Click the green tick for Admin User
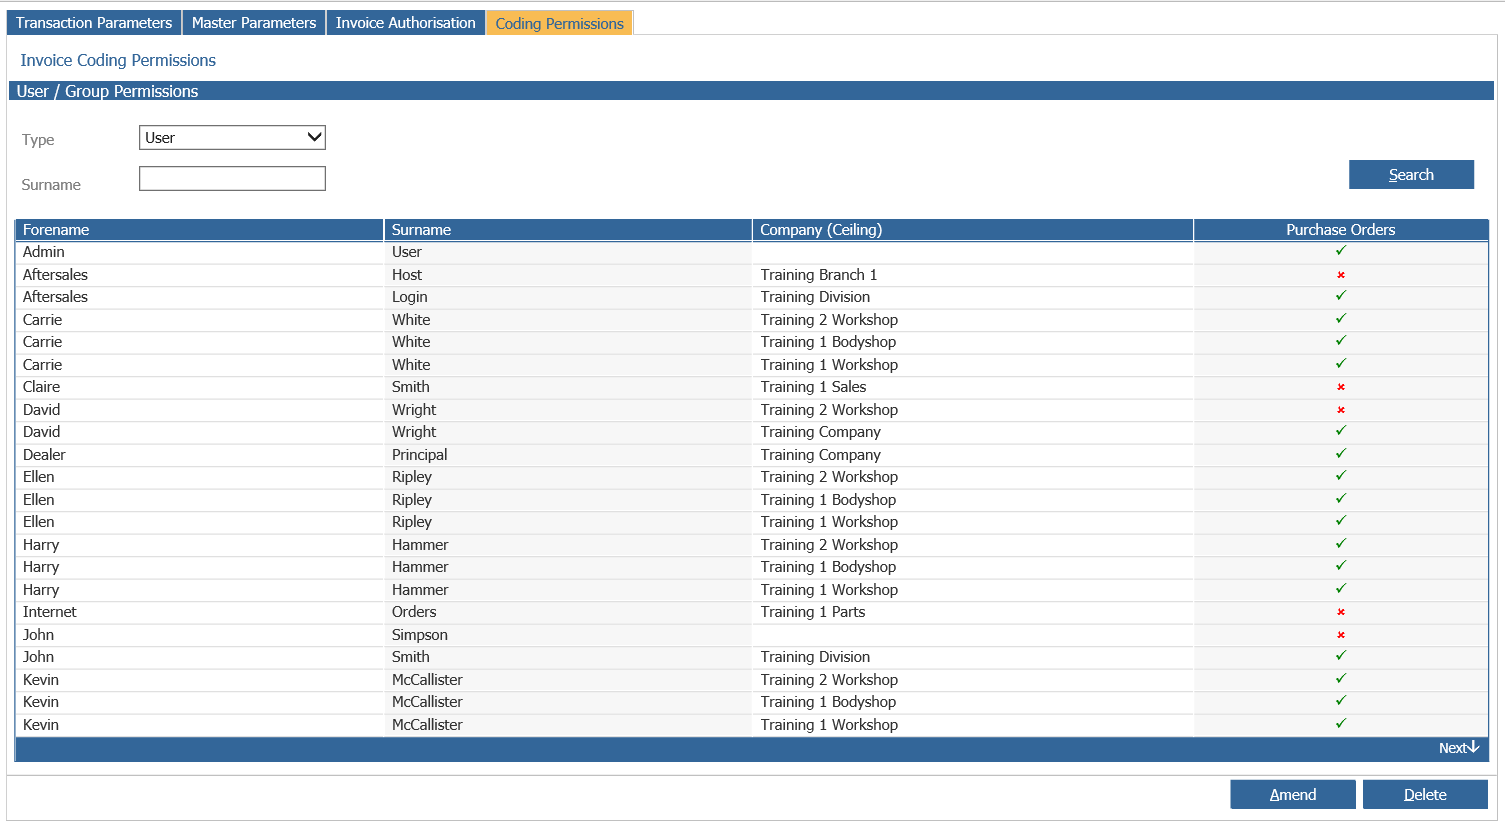 1340,251
